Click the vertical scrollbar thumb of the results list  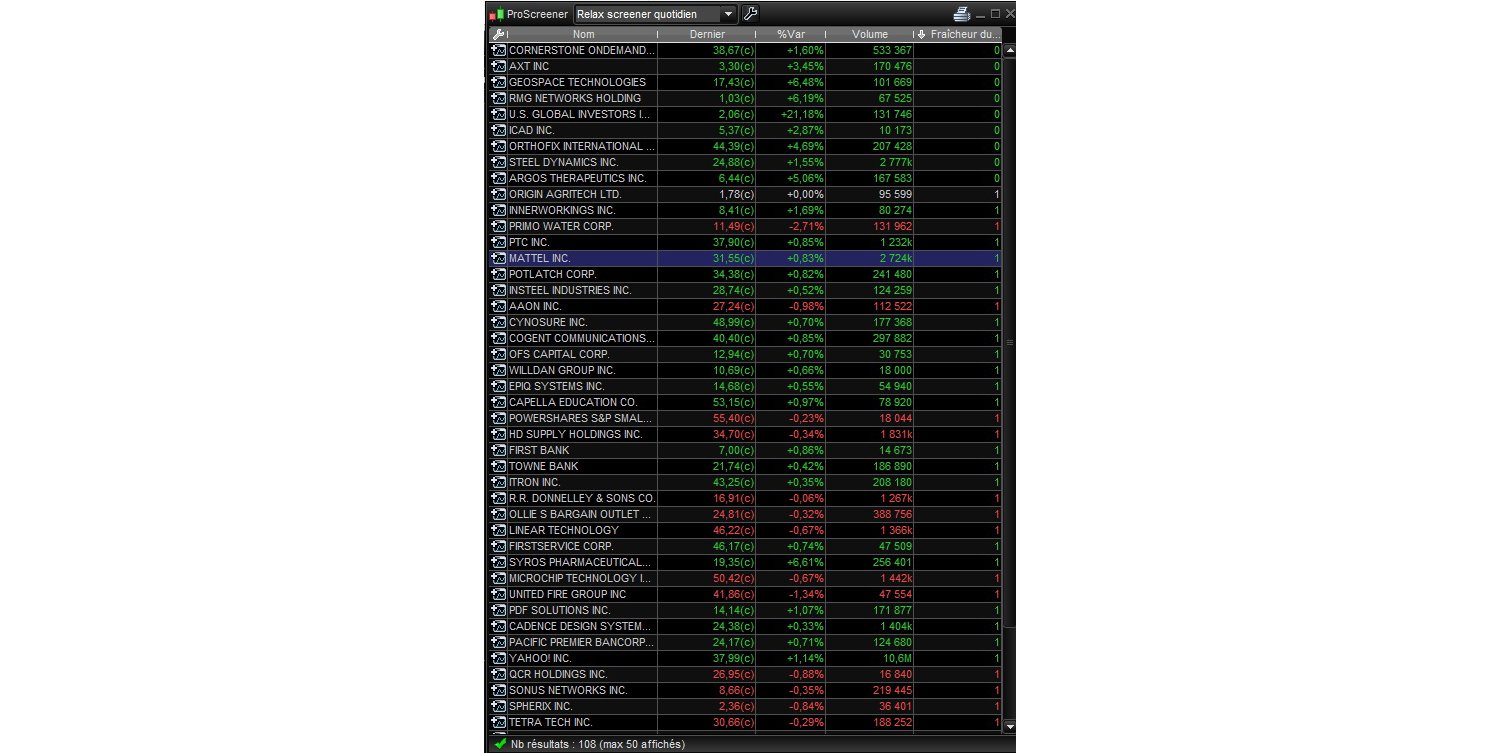click(1009, 342)
